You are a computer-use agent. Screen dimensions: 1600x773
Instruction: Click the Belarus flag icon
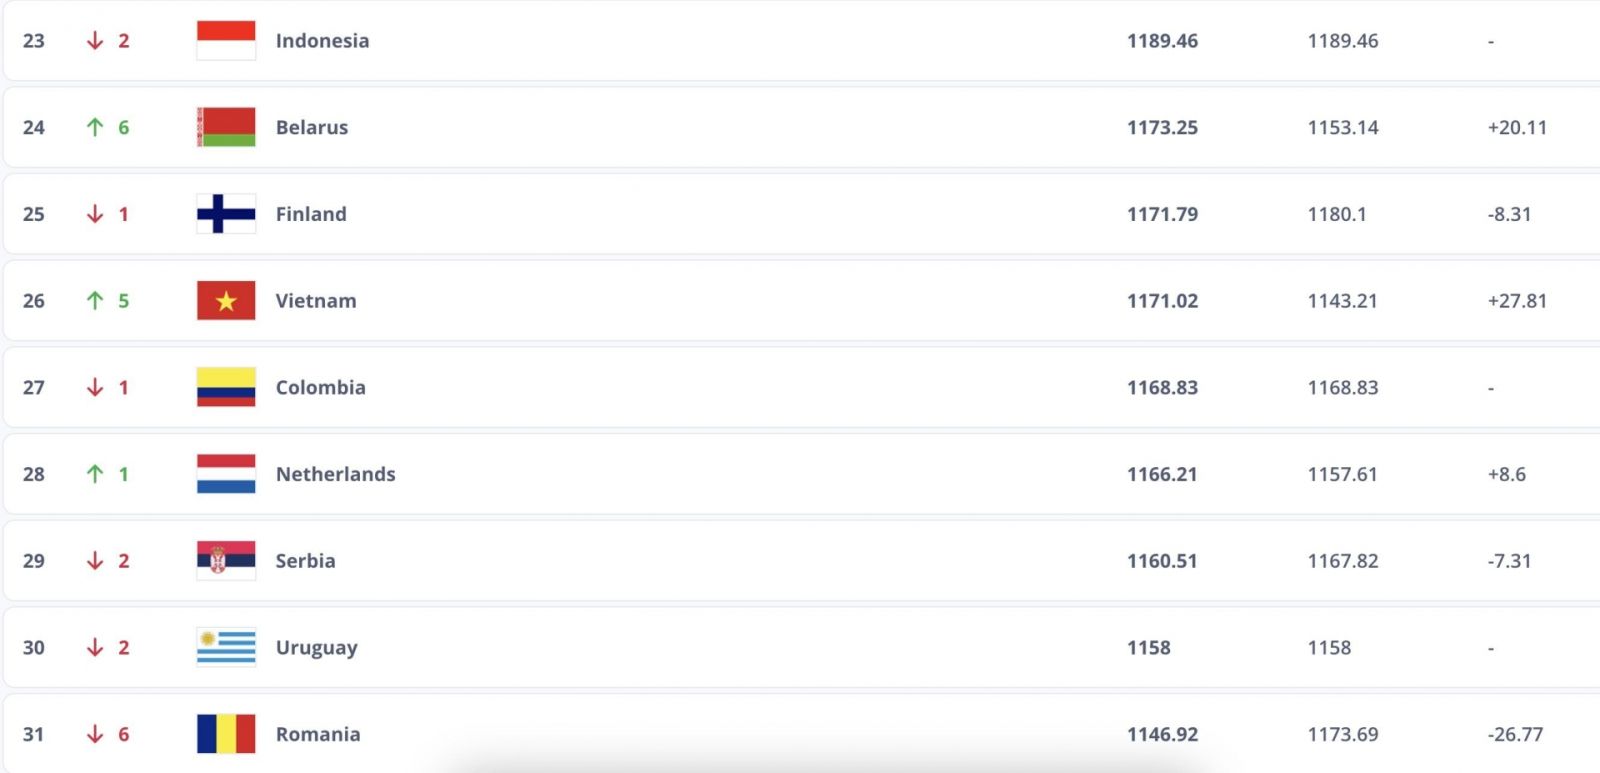(x=226, y=127)
